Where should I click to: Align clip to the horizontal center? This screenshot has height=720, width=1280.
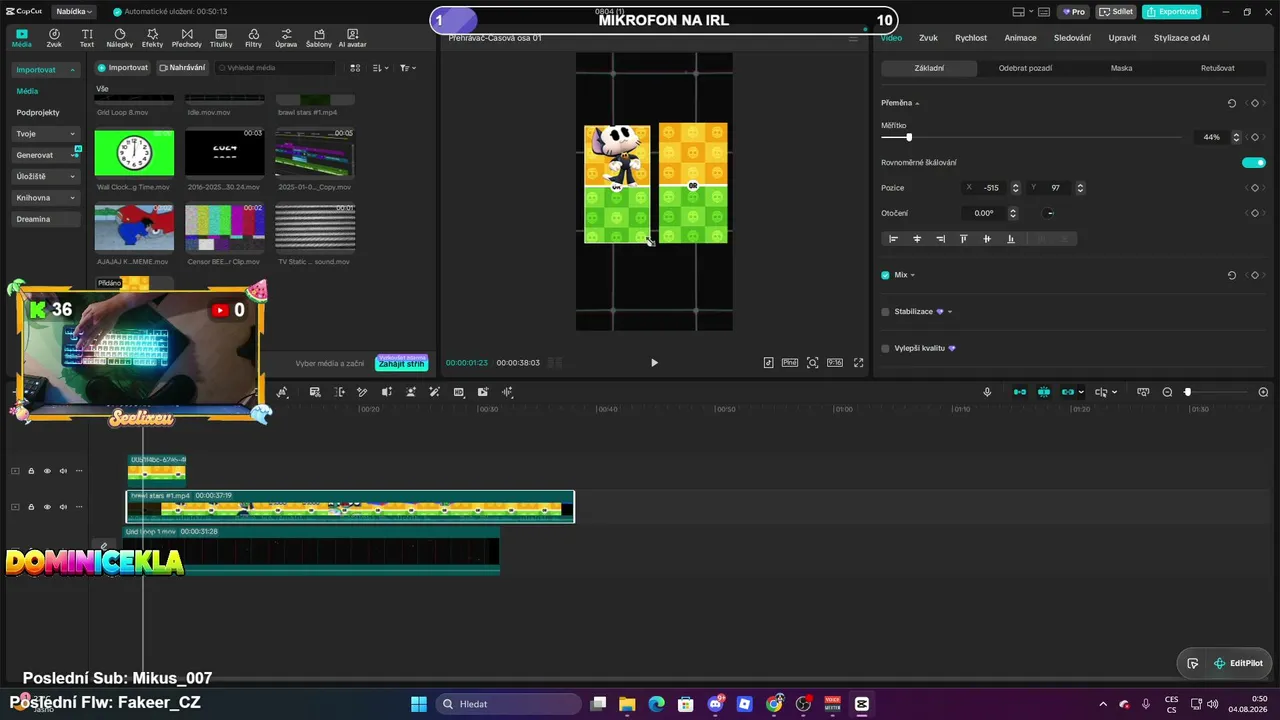pyautogui.click(x=917, y=239)
